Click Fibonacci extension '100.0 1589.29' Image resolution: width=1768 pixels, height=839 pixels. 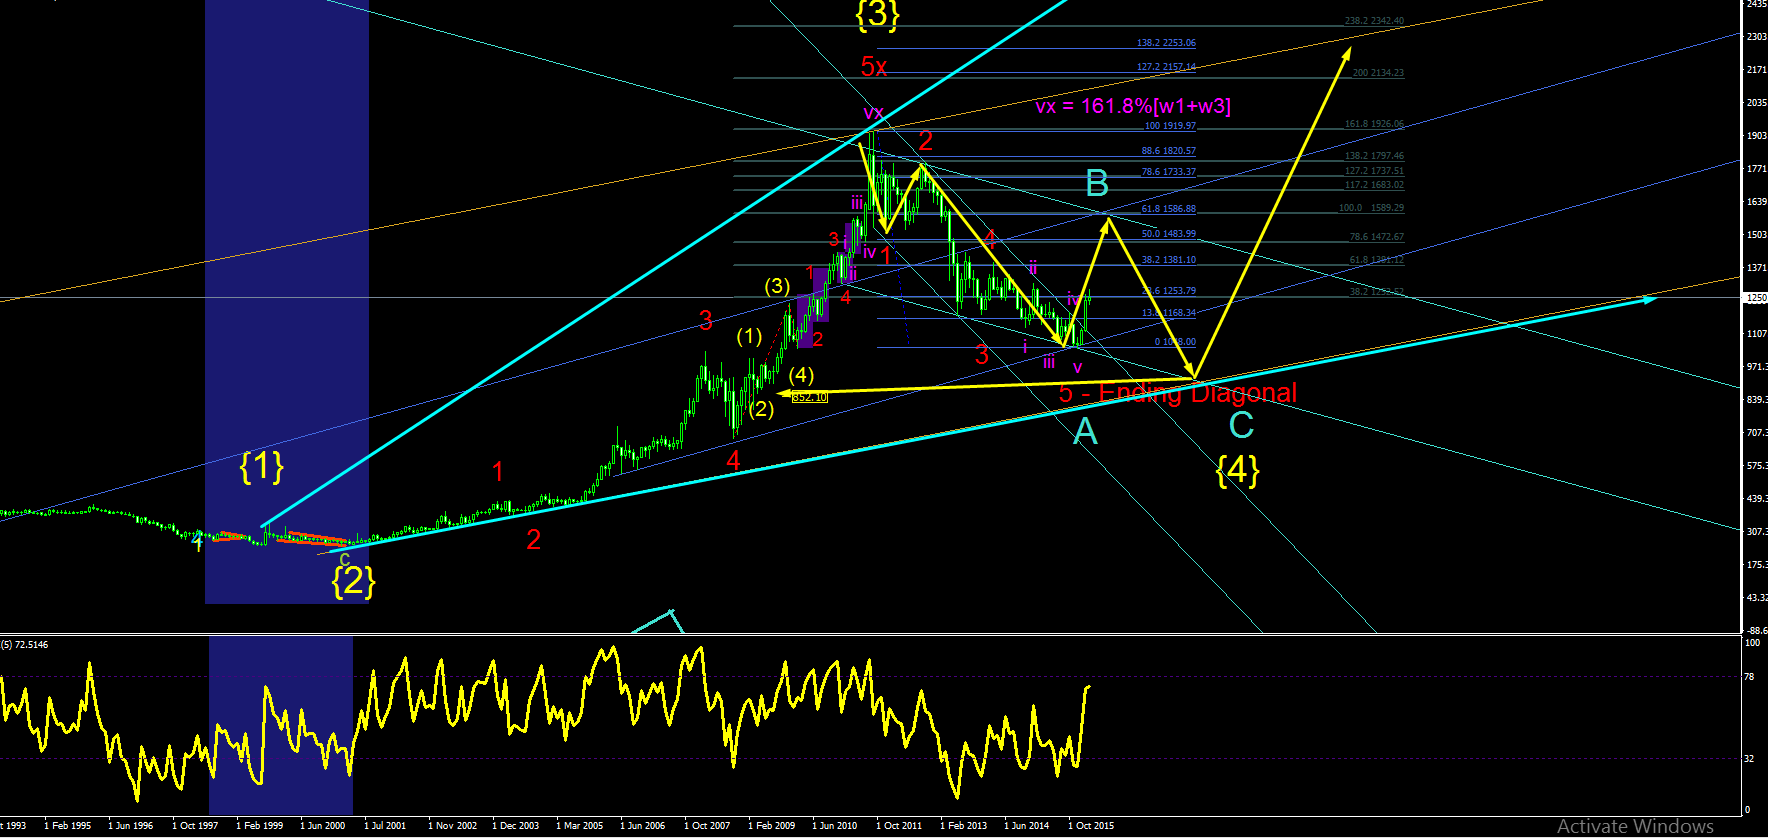[x=1371, y=208]
